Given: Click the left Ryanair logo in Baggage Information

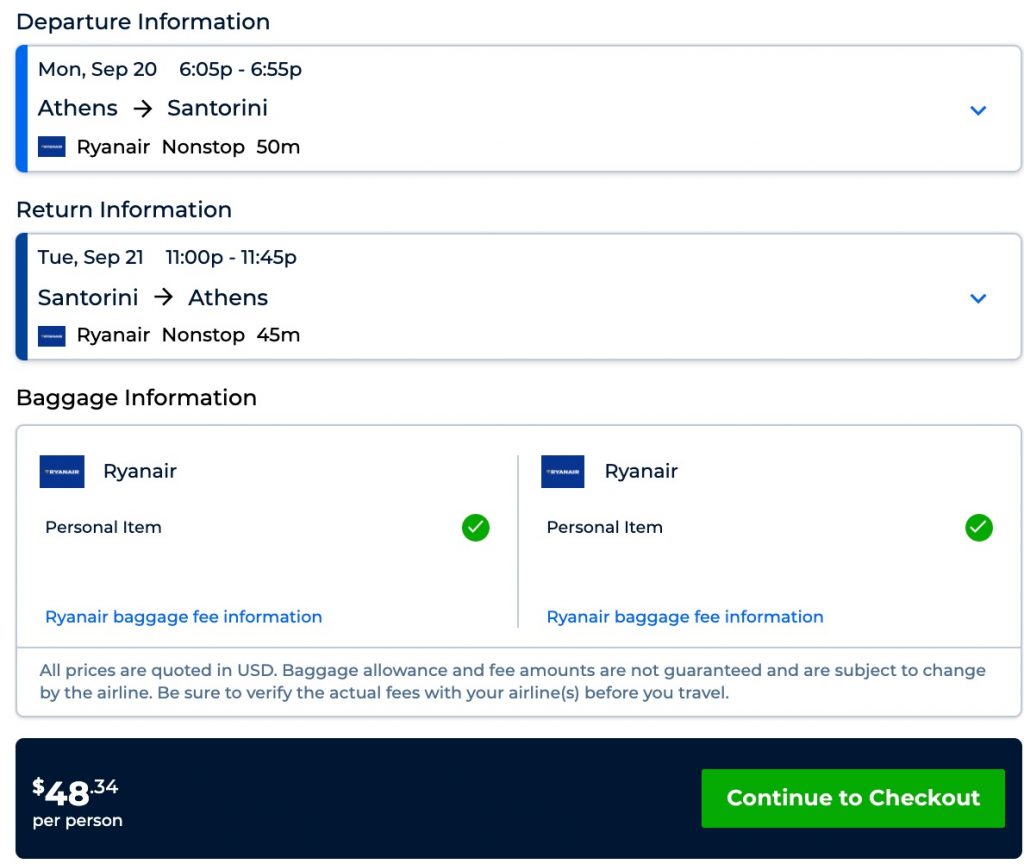Looking at the screenshot, I should click(x=62, y=471).
